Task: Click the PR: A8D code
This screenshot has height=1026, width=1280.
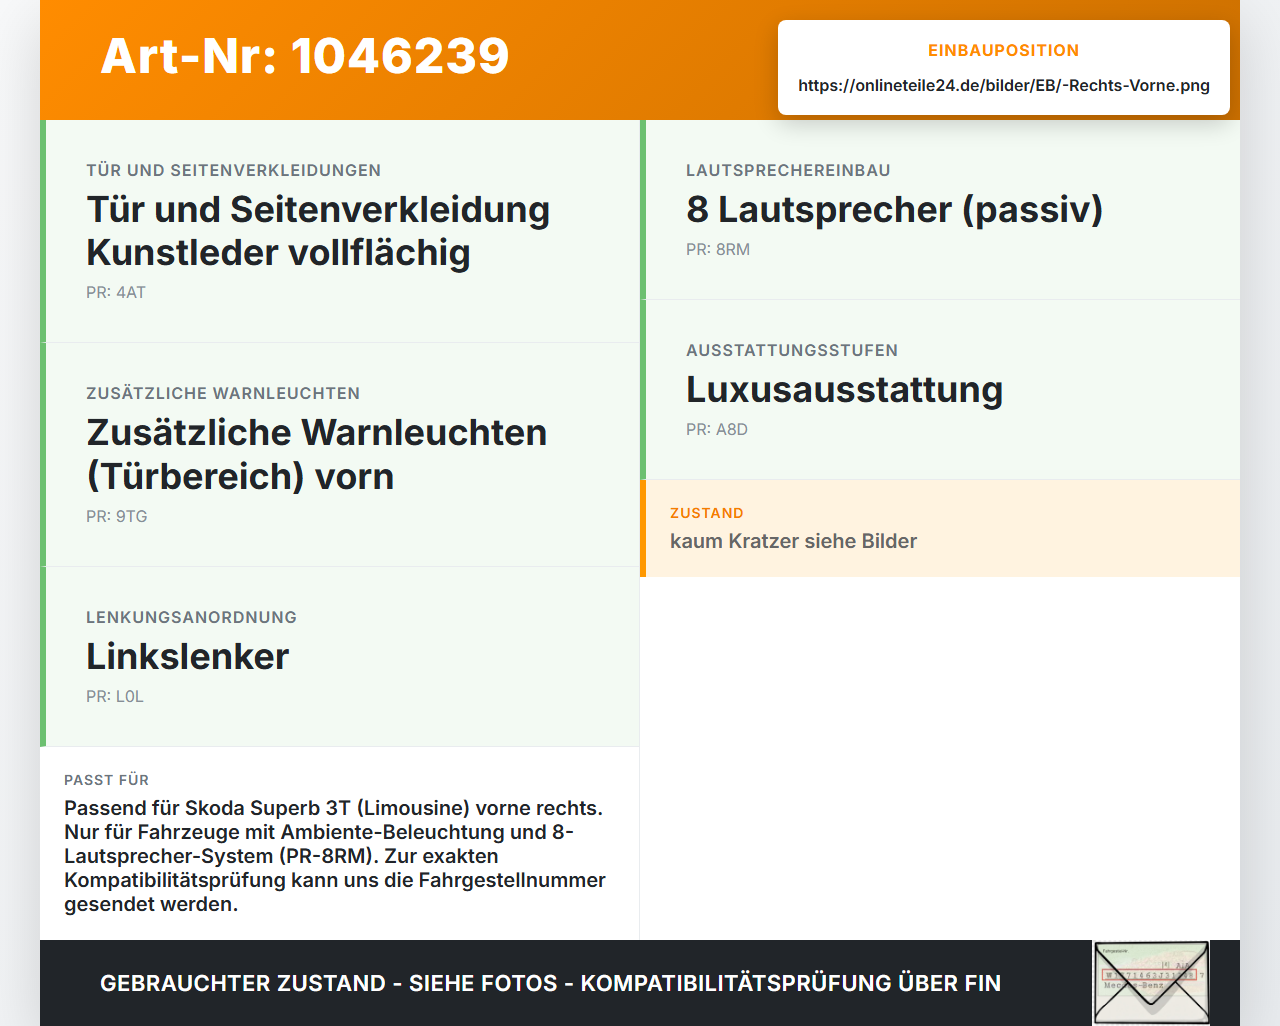Action: (717, 429)
